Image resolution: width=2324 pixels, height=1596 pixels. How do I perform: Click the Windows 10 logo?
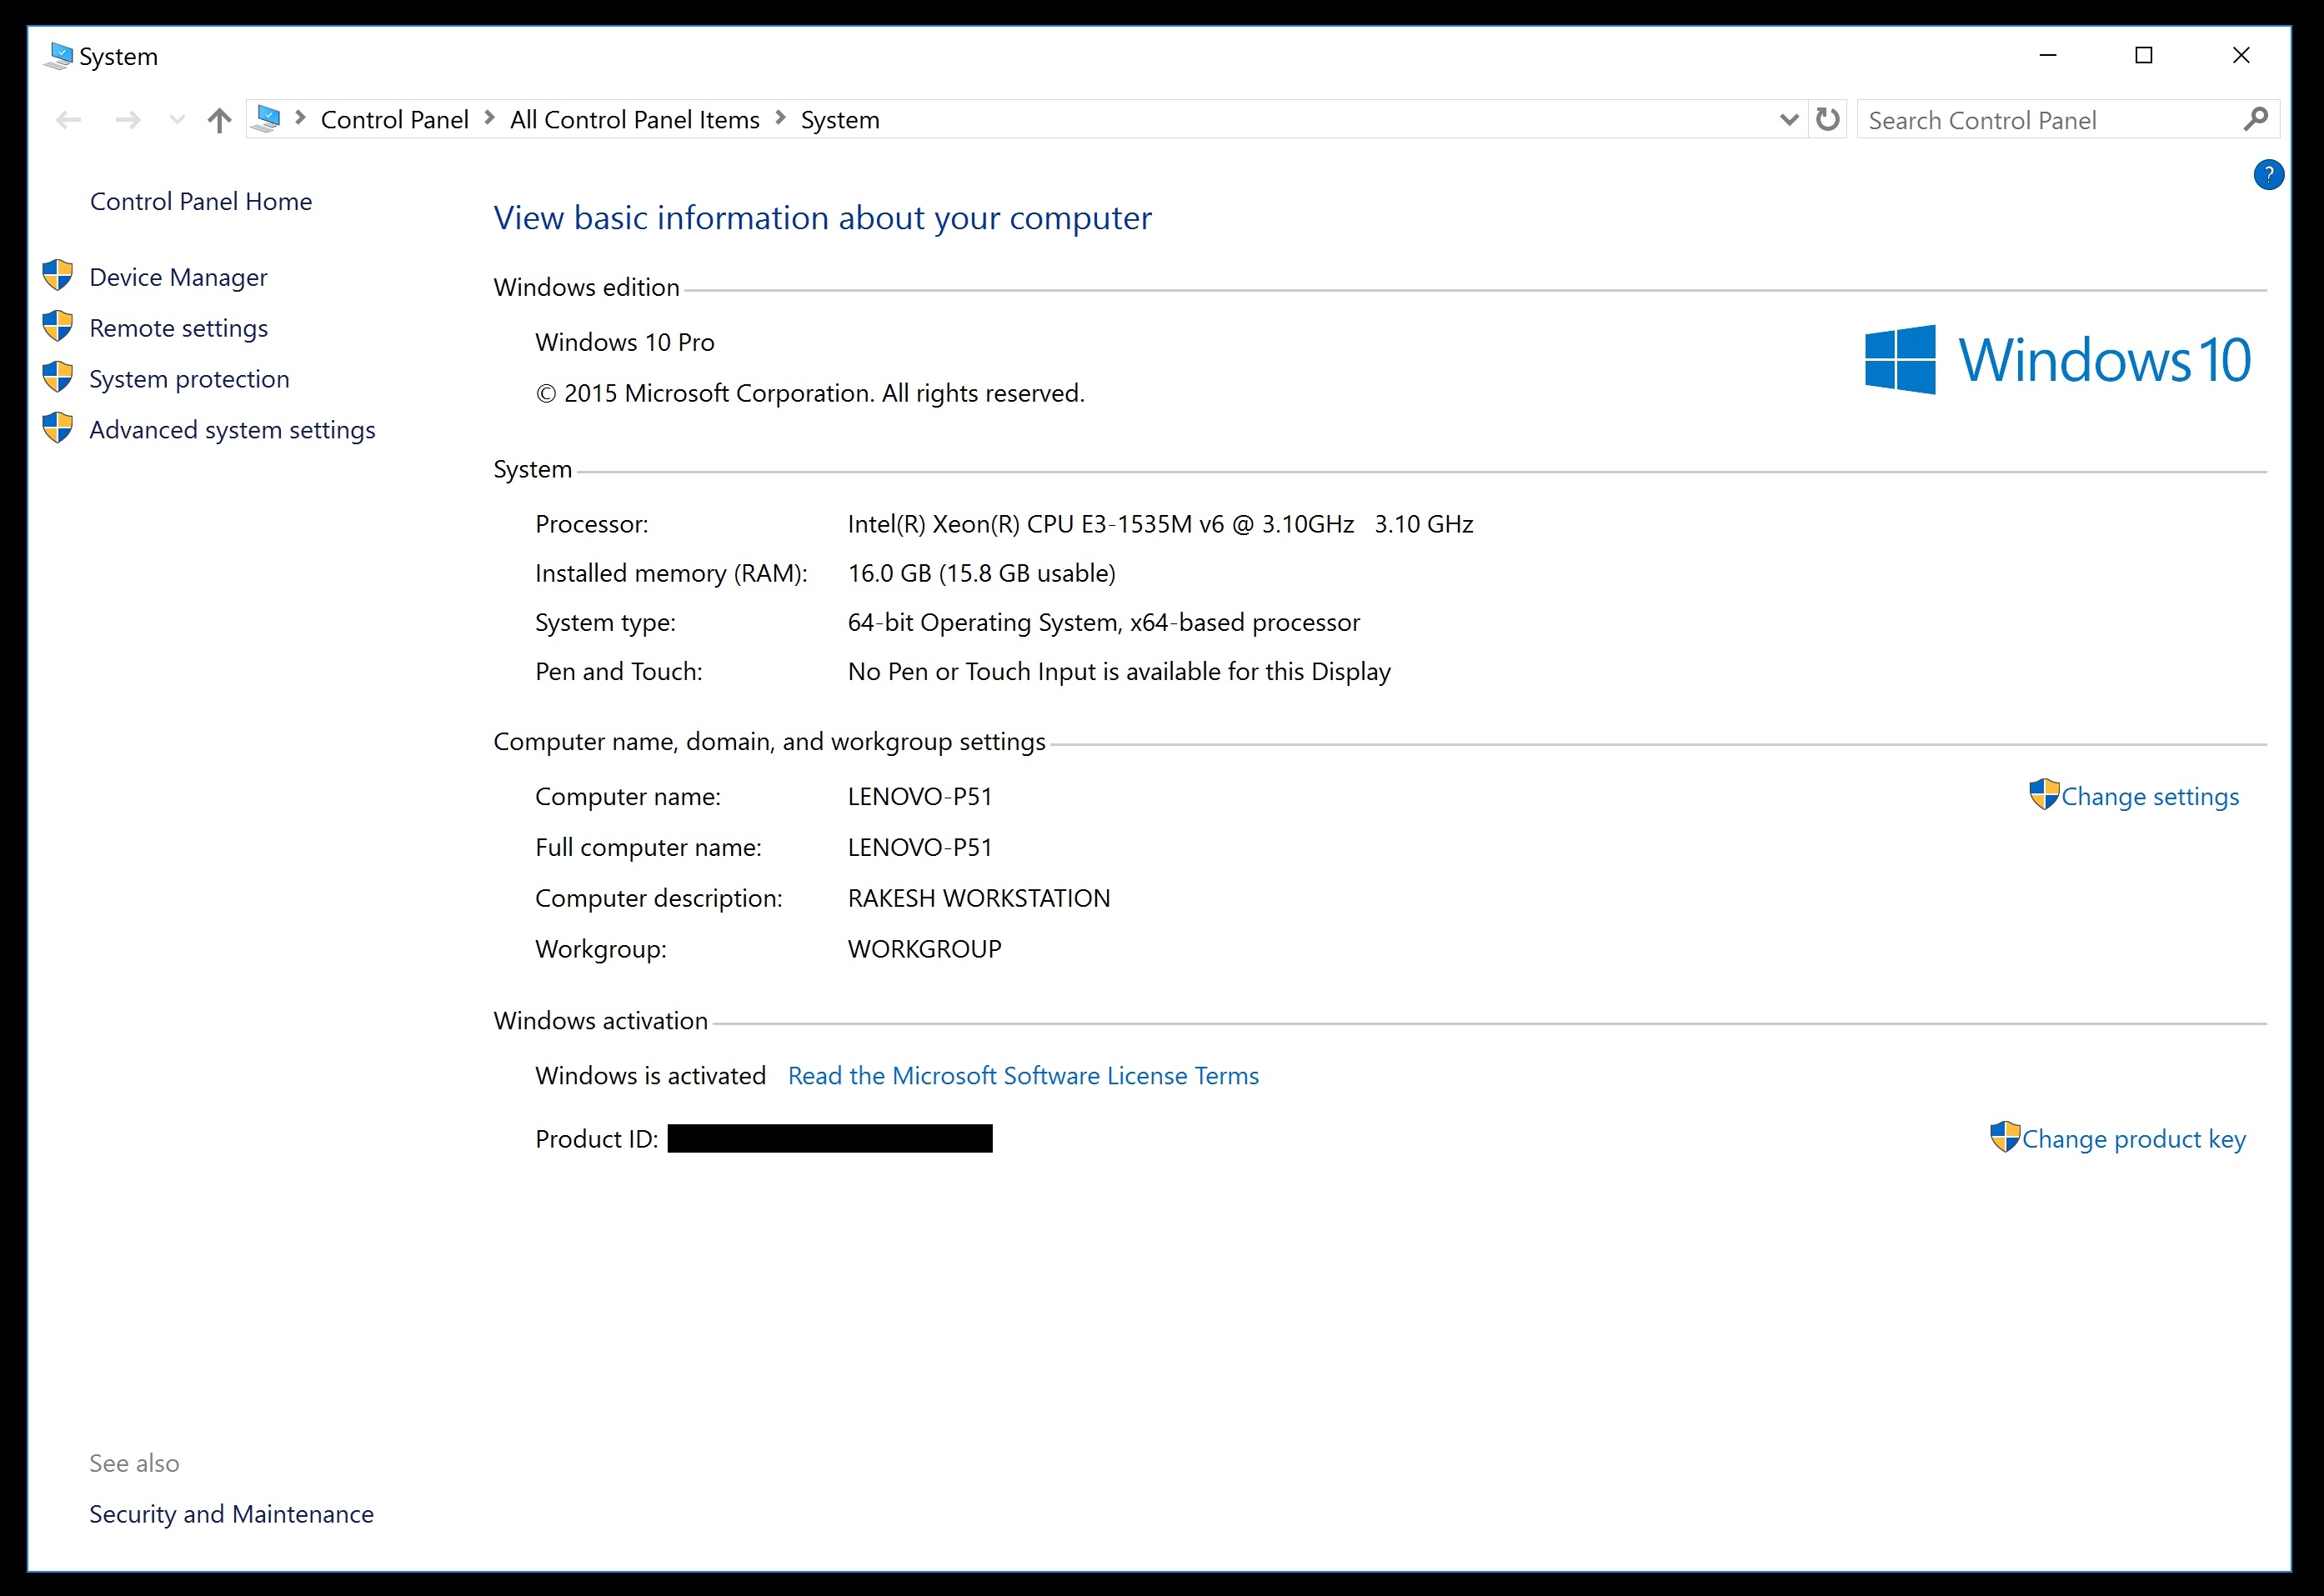pos(2056,360)
